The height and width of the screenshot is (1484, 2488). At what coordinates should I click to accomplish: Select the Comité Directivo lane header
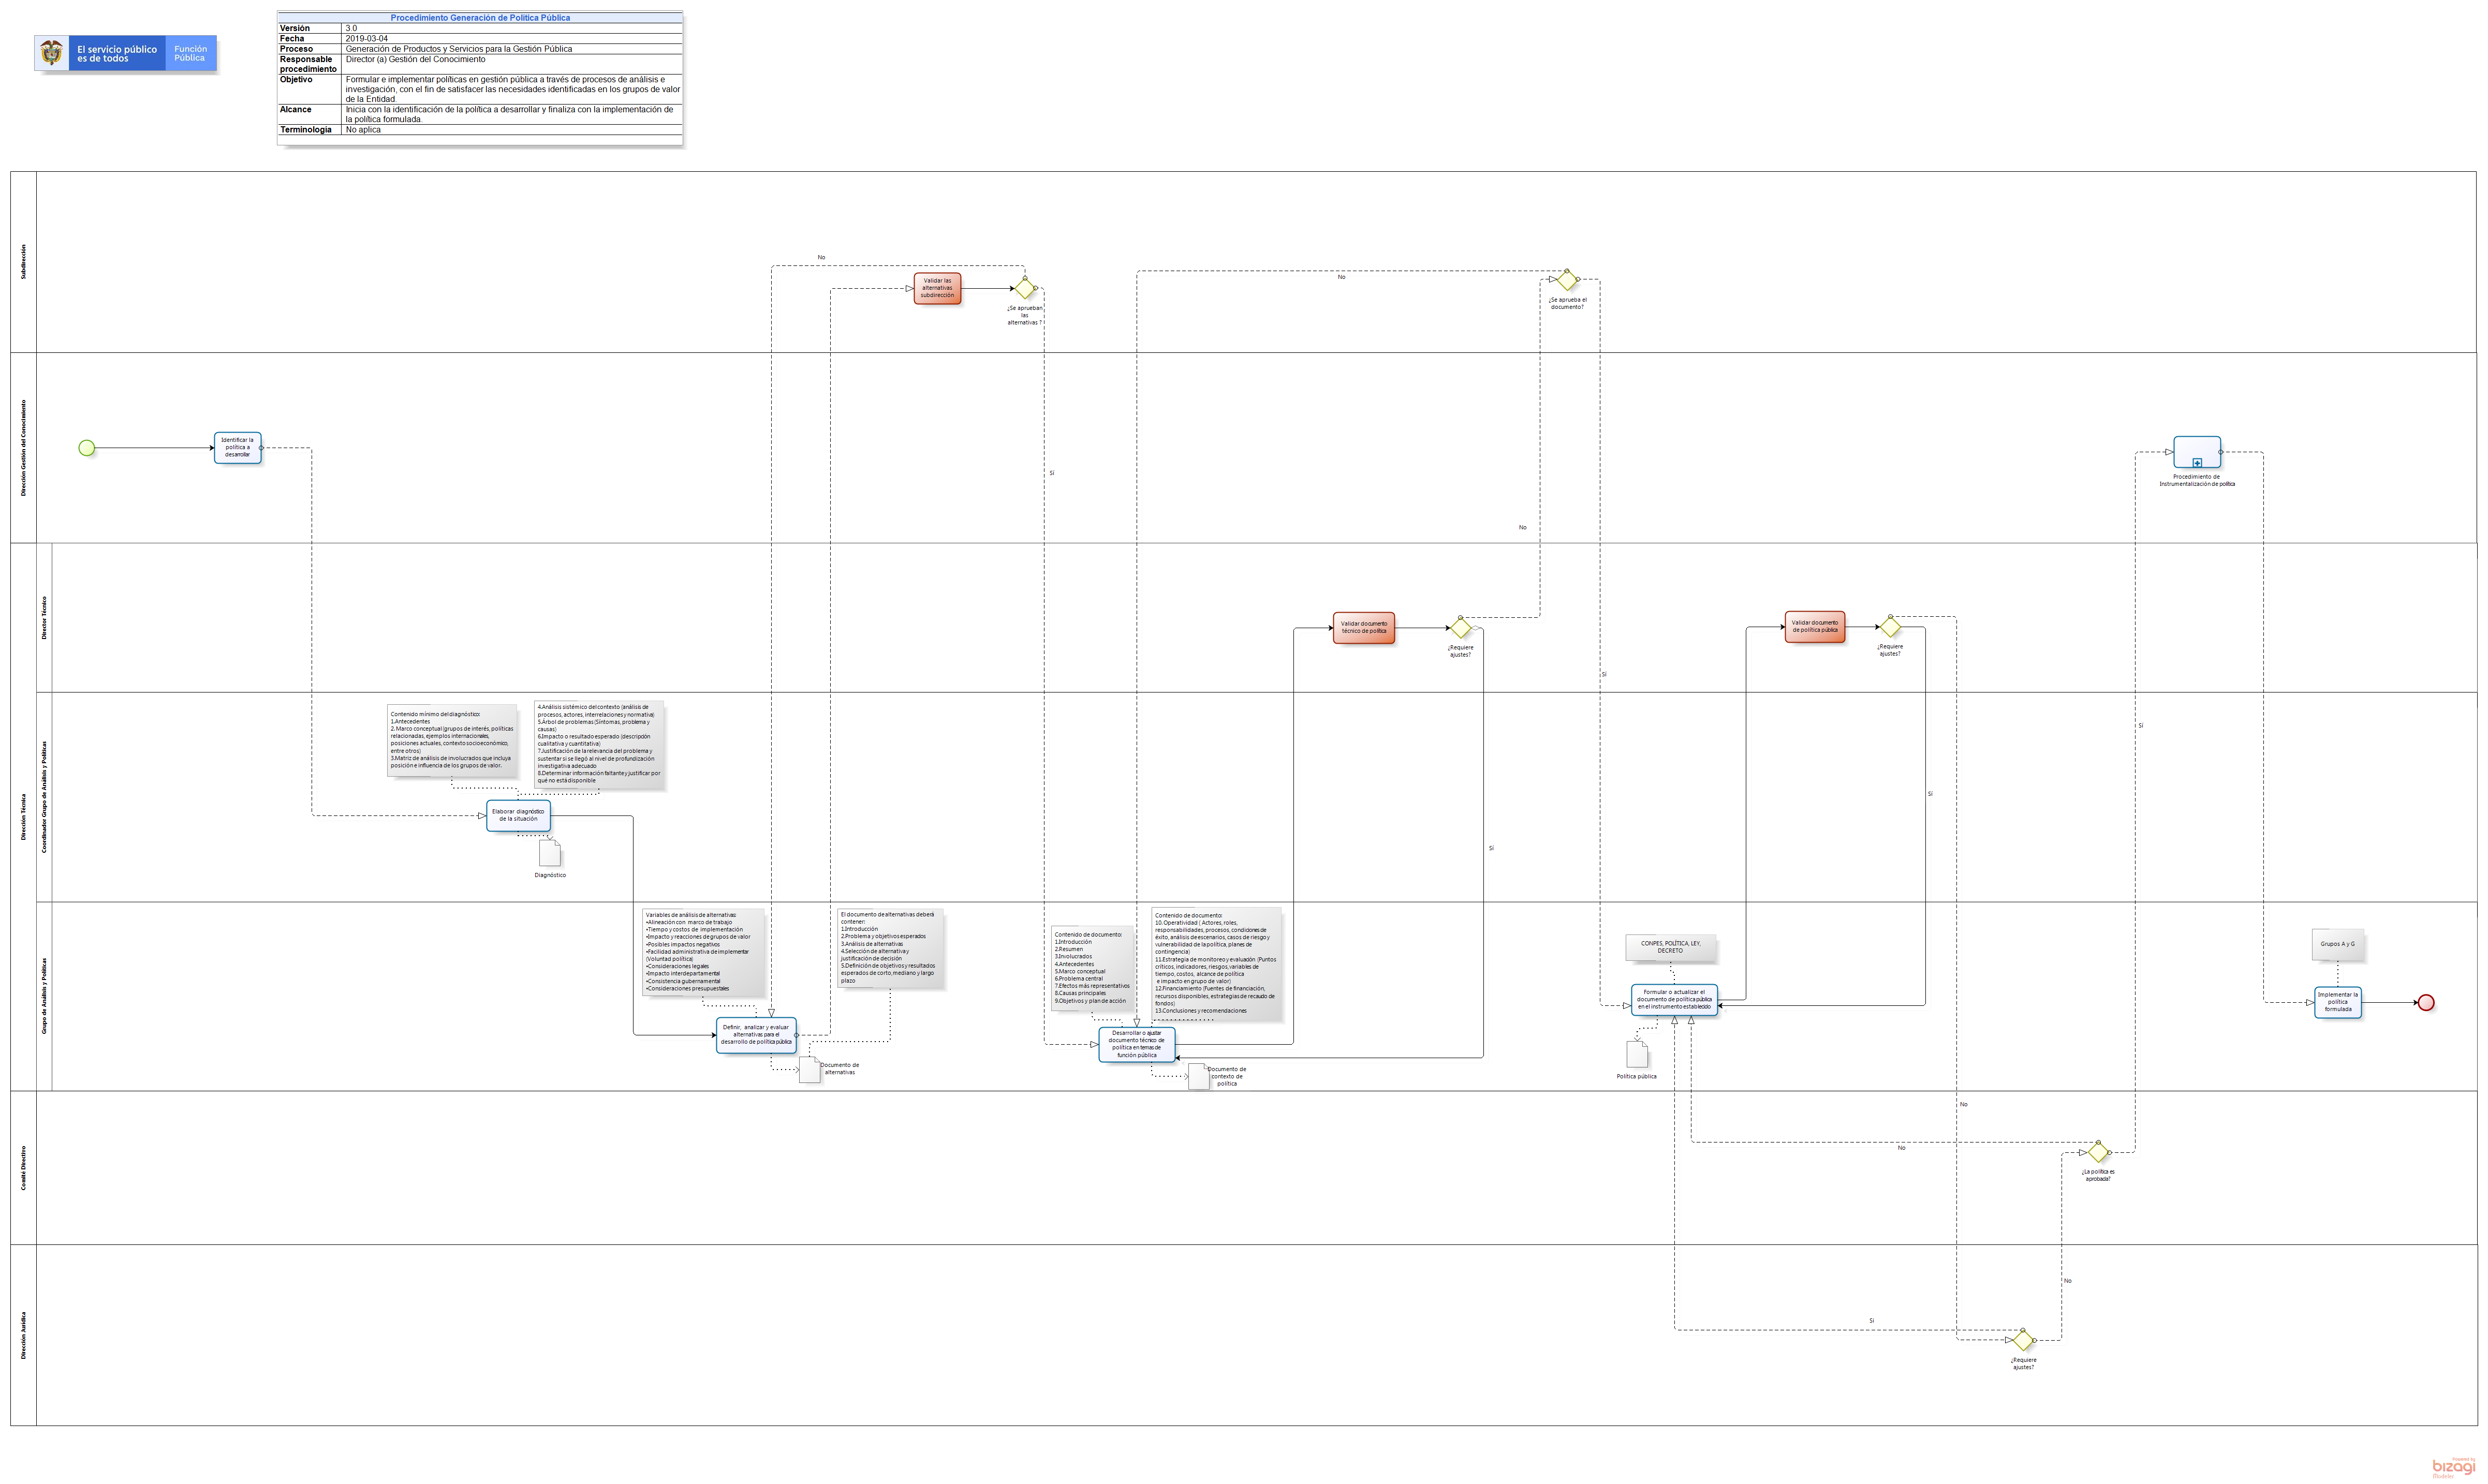coord(24,1168)
